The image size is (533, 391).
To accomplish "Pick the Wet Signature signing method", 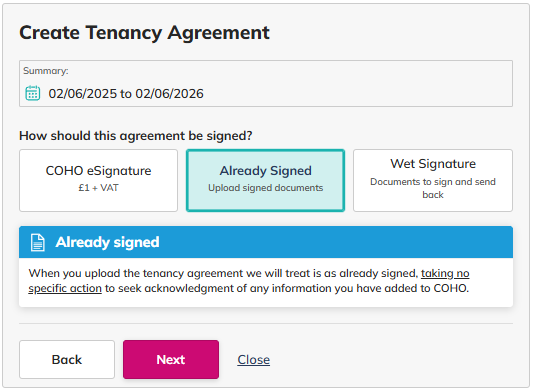I will pyautogui.click(x=433, y=181).
